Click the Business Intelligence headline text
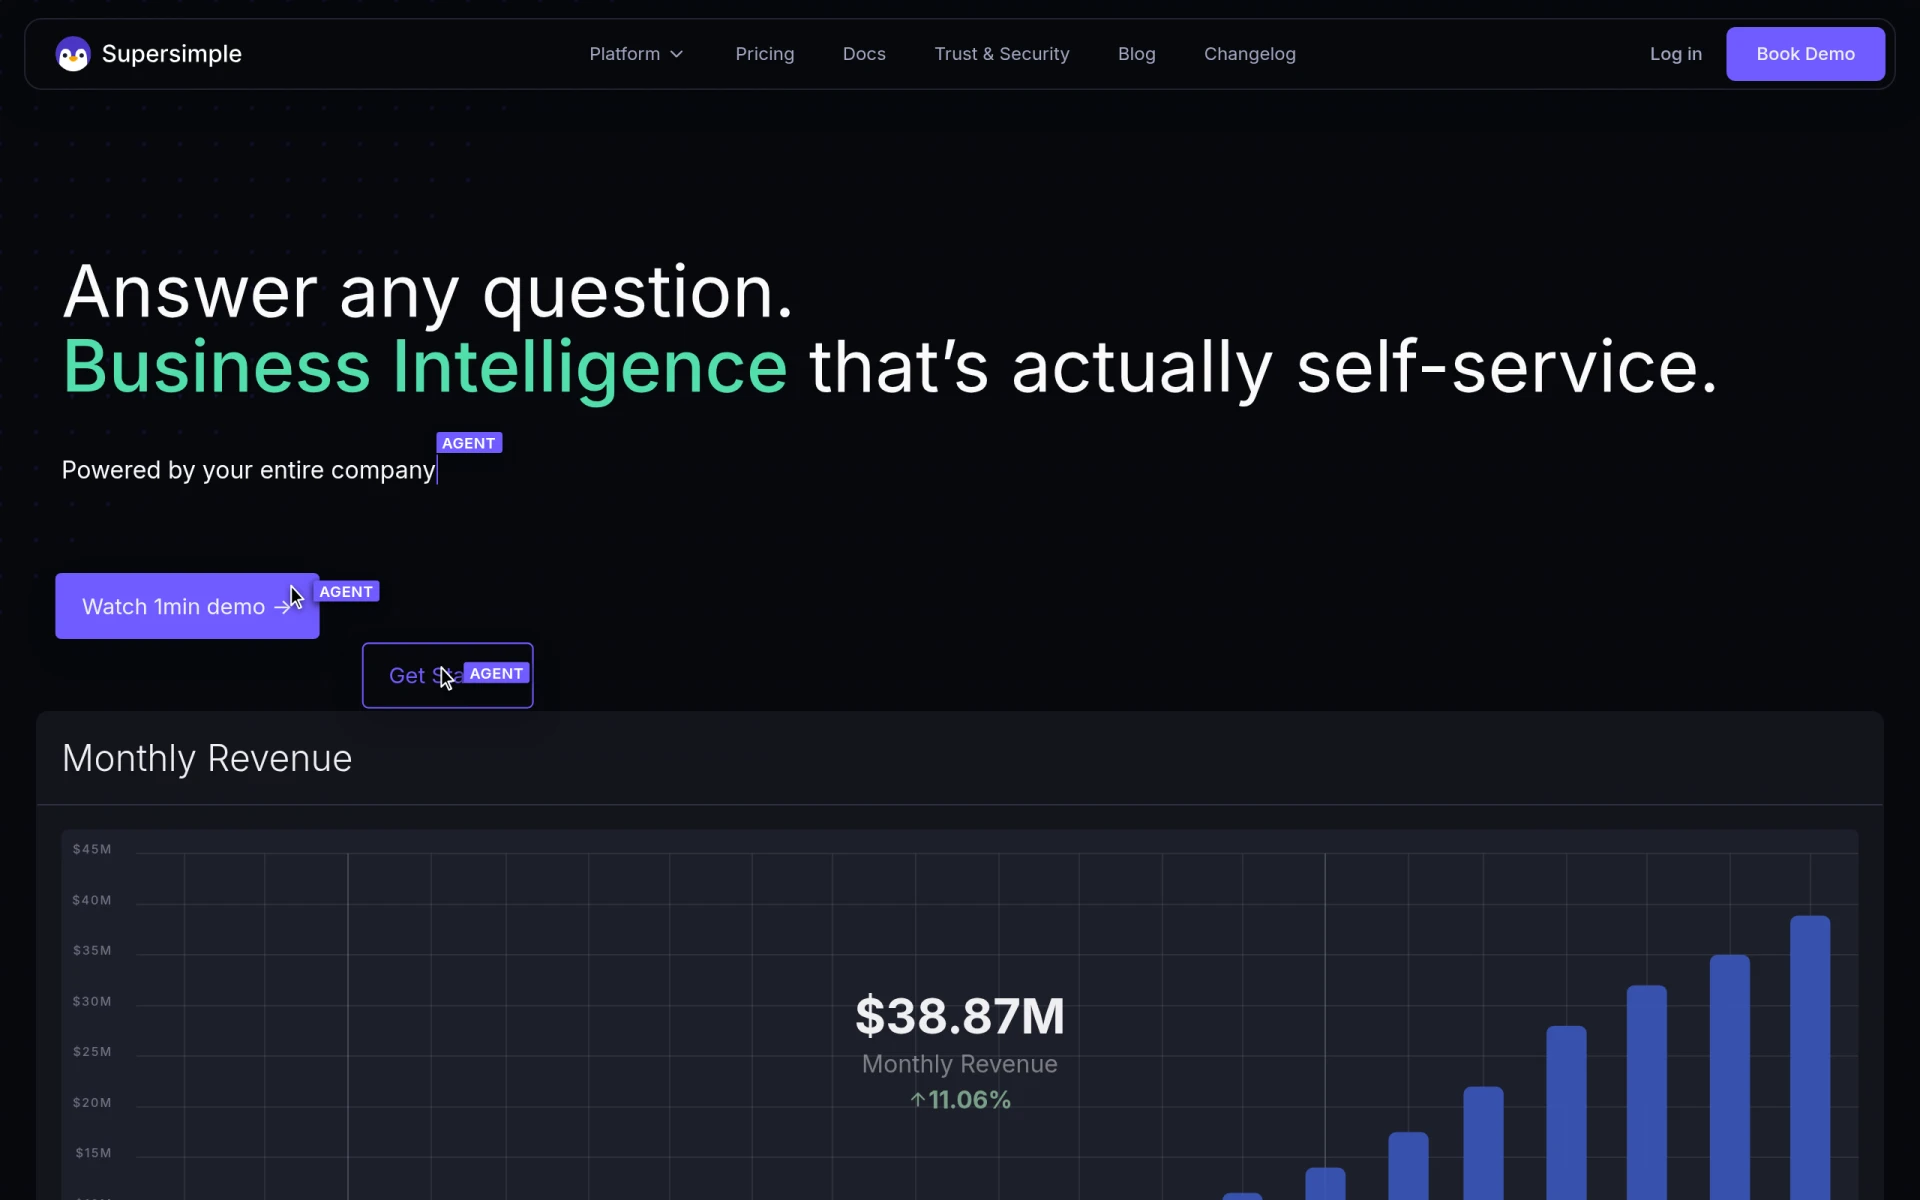Screen dimensions: 1920x1200 pos(425,368)
